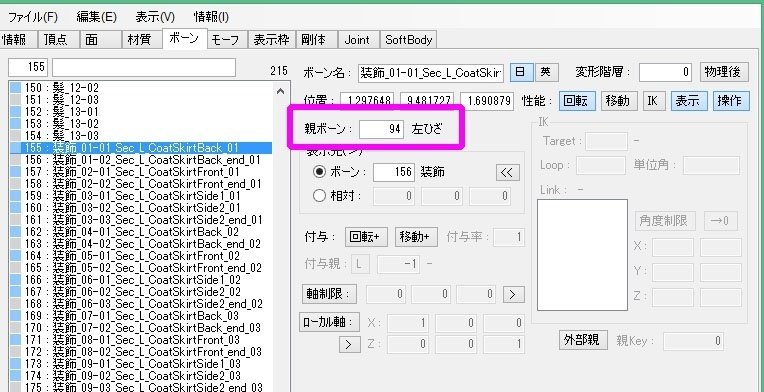Select bone 160 CoatSkirtSide2_01
764x392 pixels.
(x=141, y=208)
